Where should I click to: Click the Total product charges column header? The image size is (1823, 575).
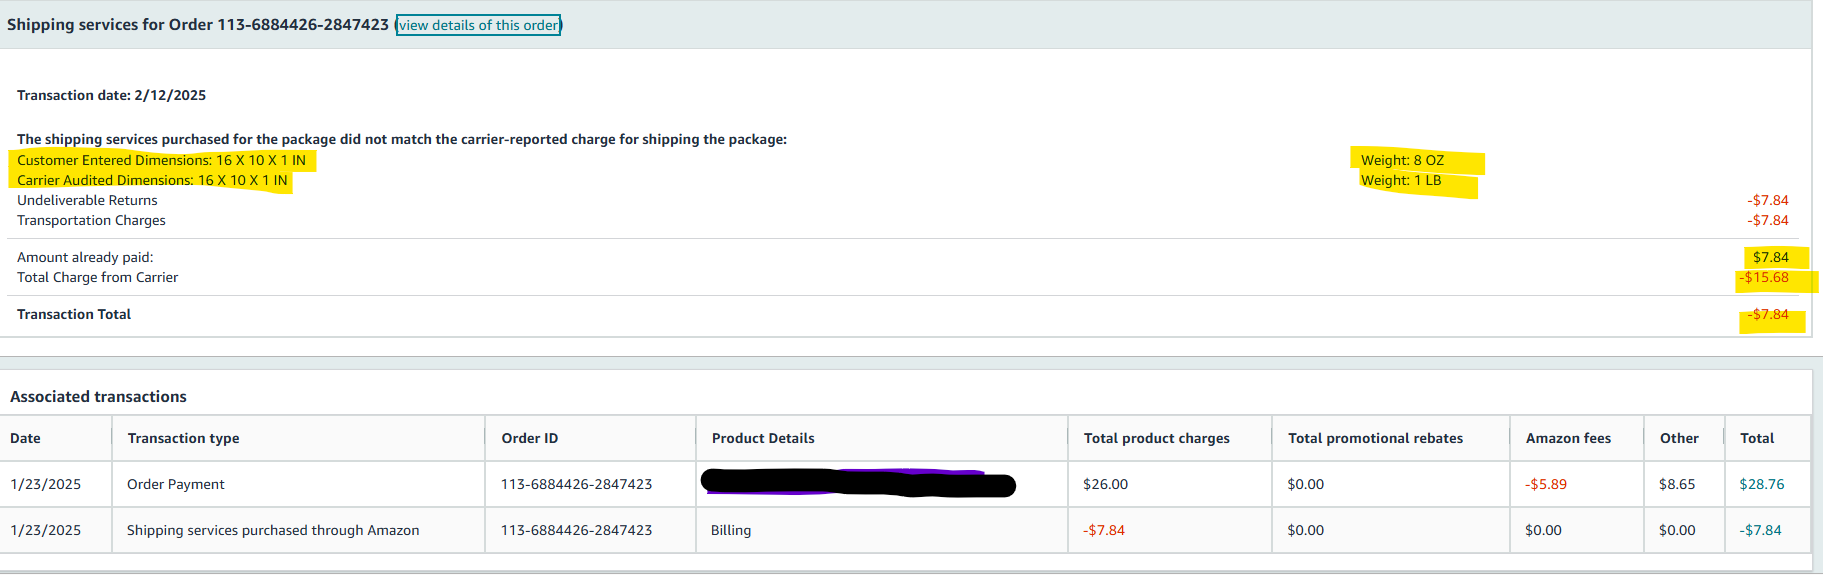click(x=1156, y=438)
